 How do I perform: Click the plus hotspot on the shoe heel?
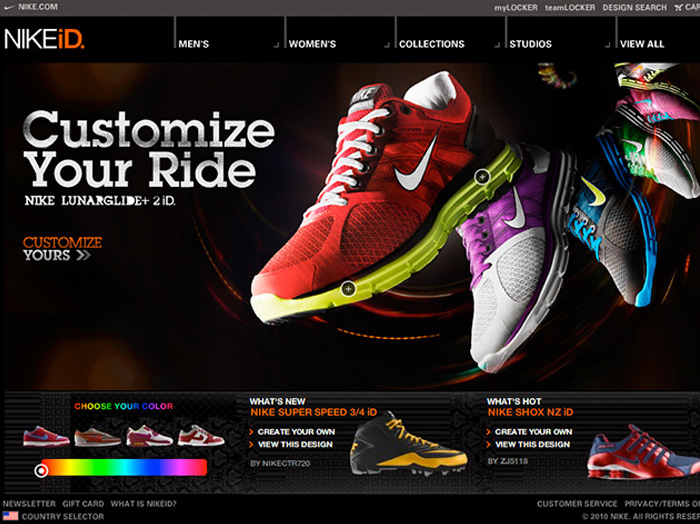482,176
